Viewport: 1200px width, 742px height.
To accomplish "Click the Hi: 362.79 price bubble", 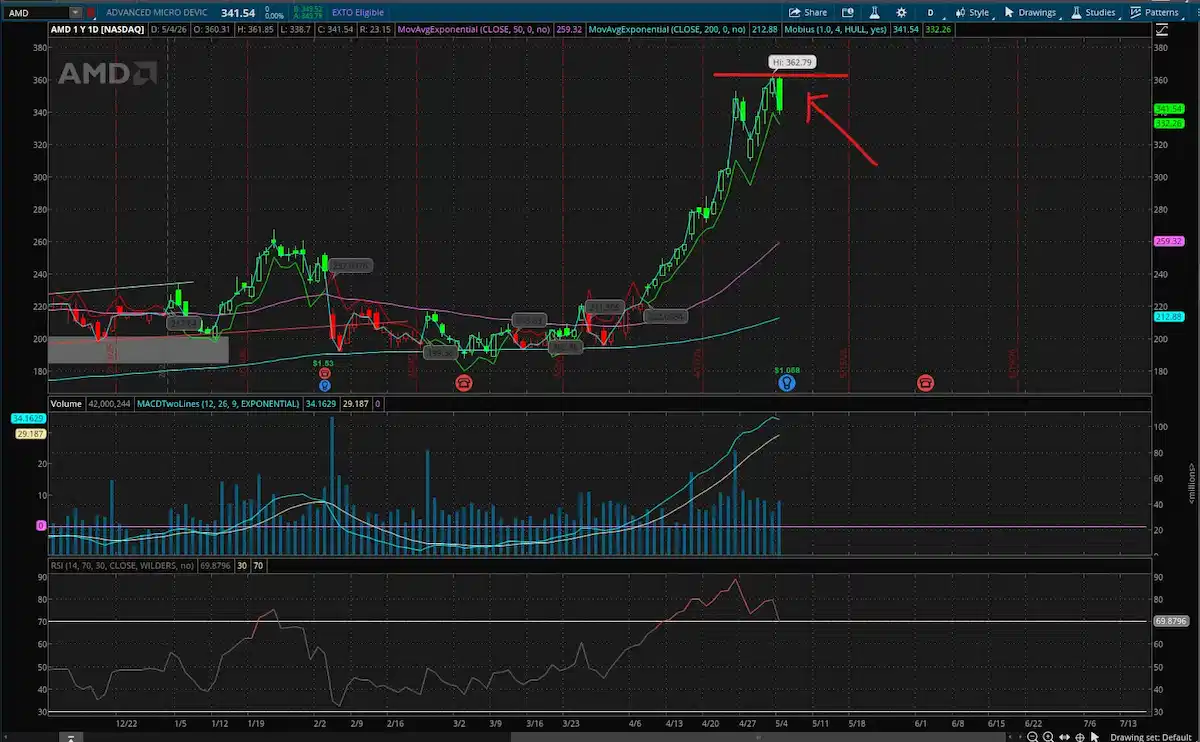I will 792,62.
